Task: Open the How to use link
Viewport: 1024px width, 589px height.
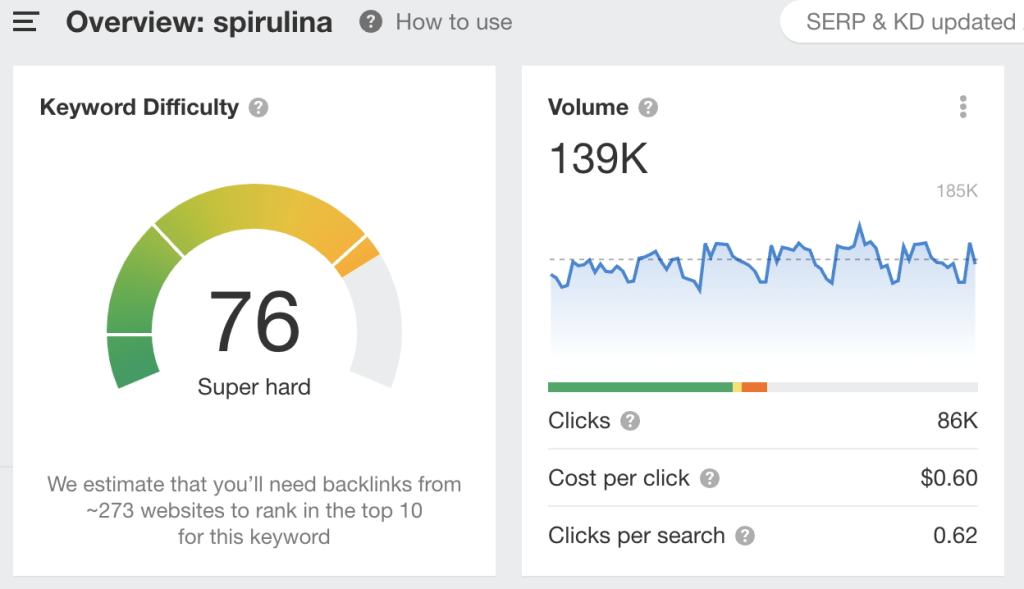Action: click(x=454, y=22)
